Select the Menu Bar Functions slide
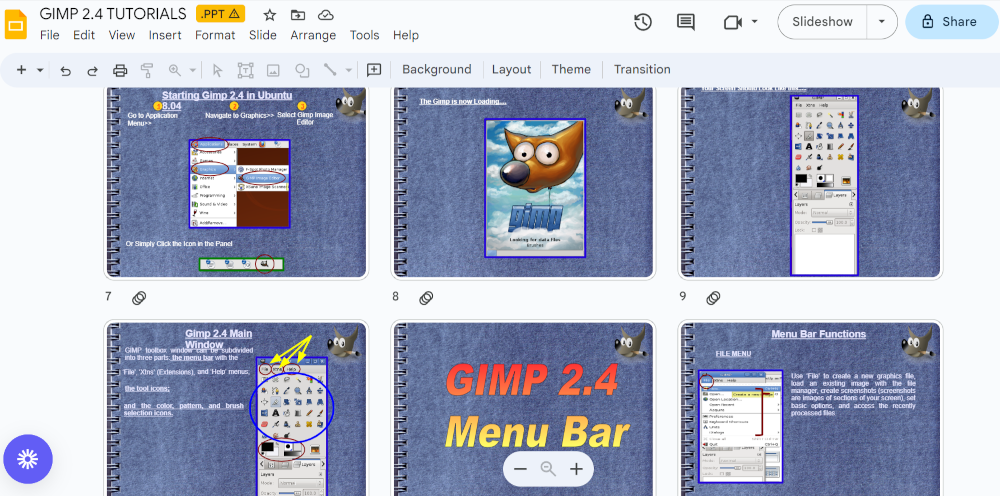The width and height of the screenshot is (1000, 496). pyautogui.click(x=810, y=408)
